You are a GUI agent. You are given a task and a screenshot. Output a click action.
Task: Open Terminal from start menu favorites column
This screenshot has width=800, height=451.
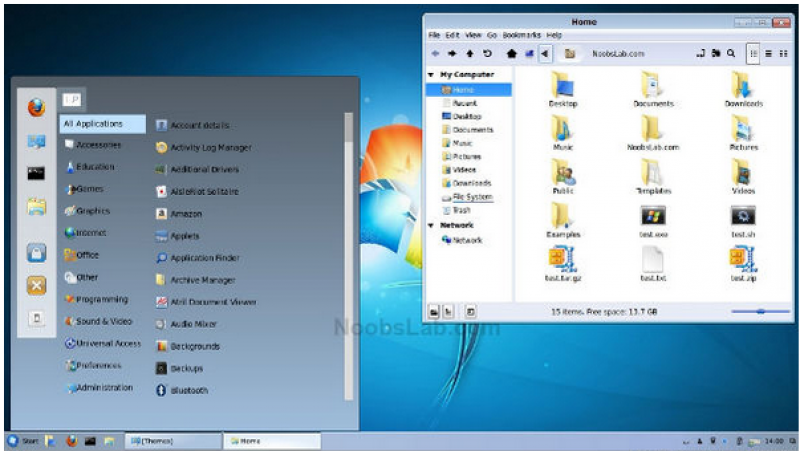pos(36,173)
